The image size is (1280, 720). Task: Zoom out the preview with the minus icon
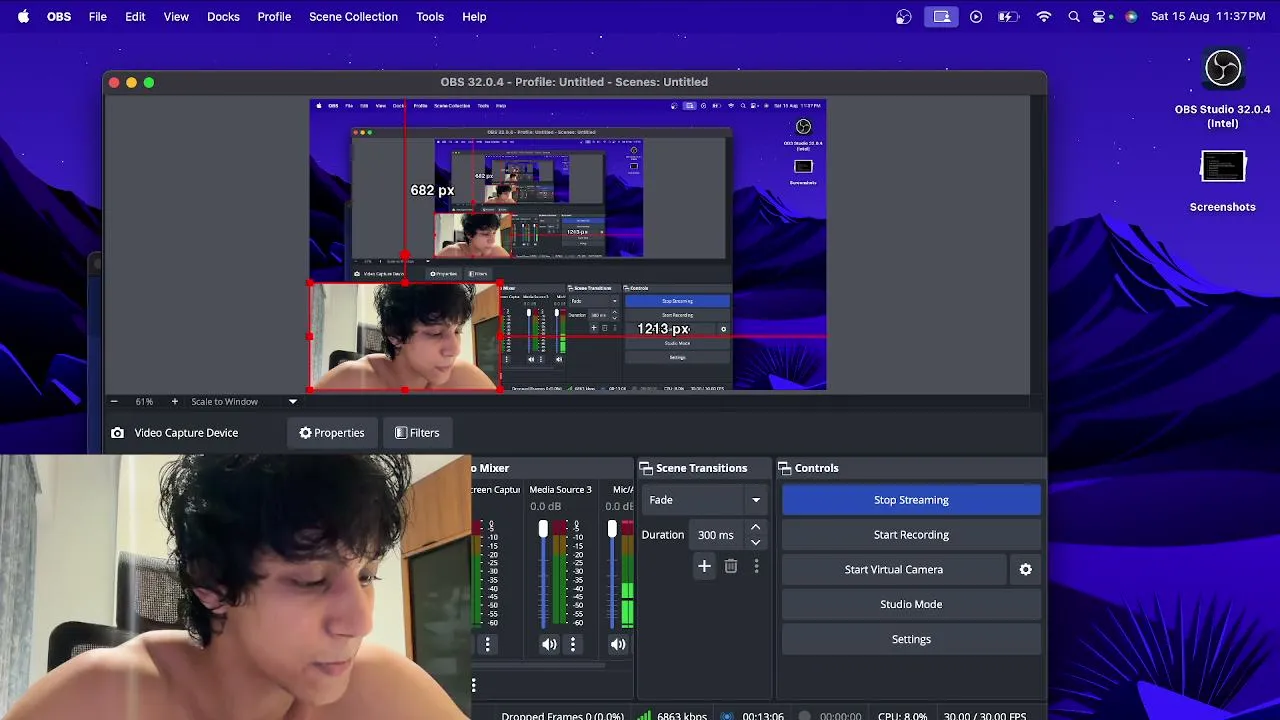(x=114, y=401)
